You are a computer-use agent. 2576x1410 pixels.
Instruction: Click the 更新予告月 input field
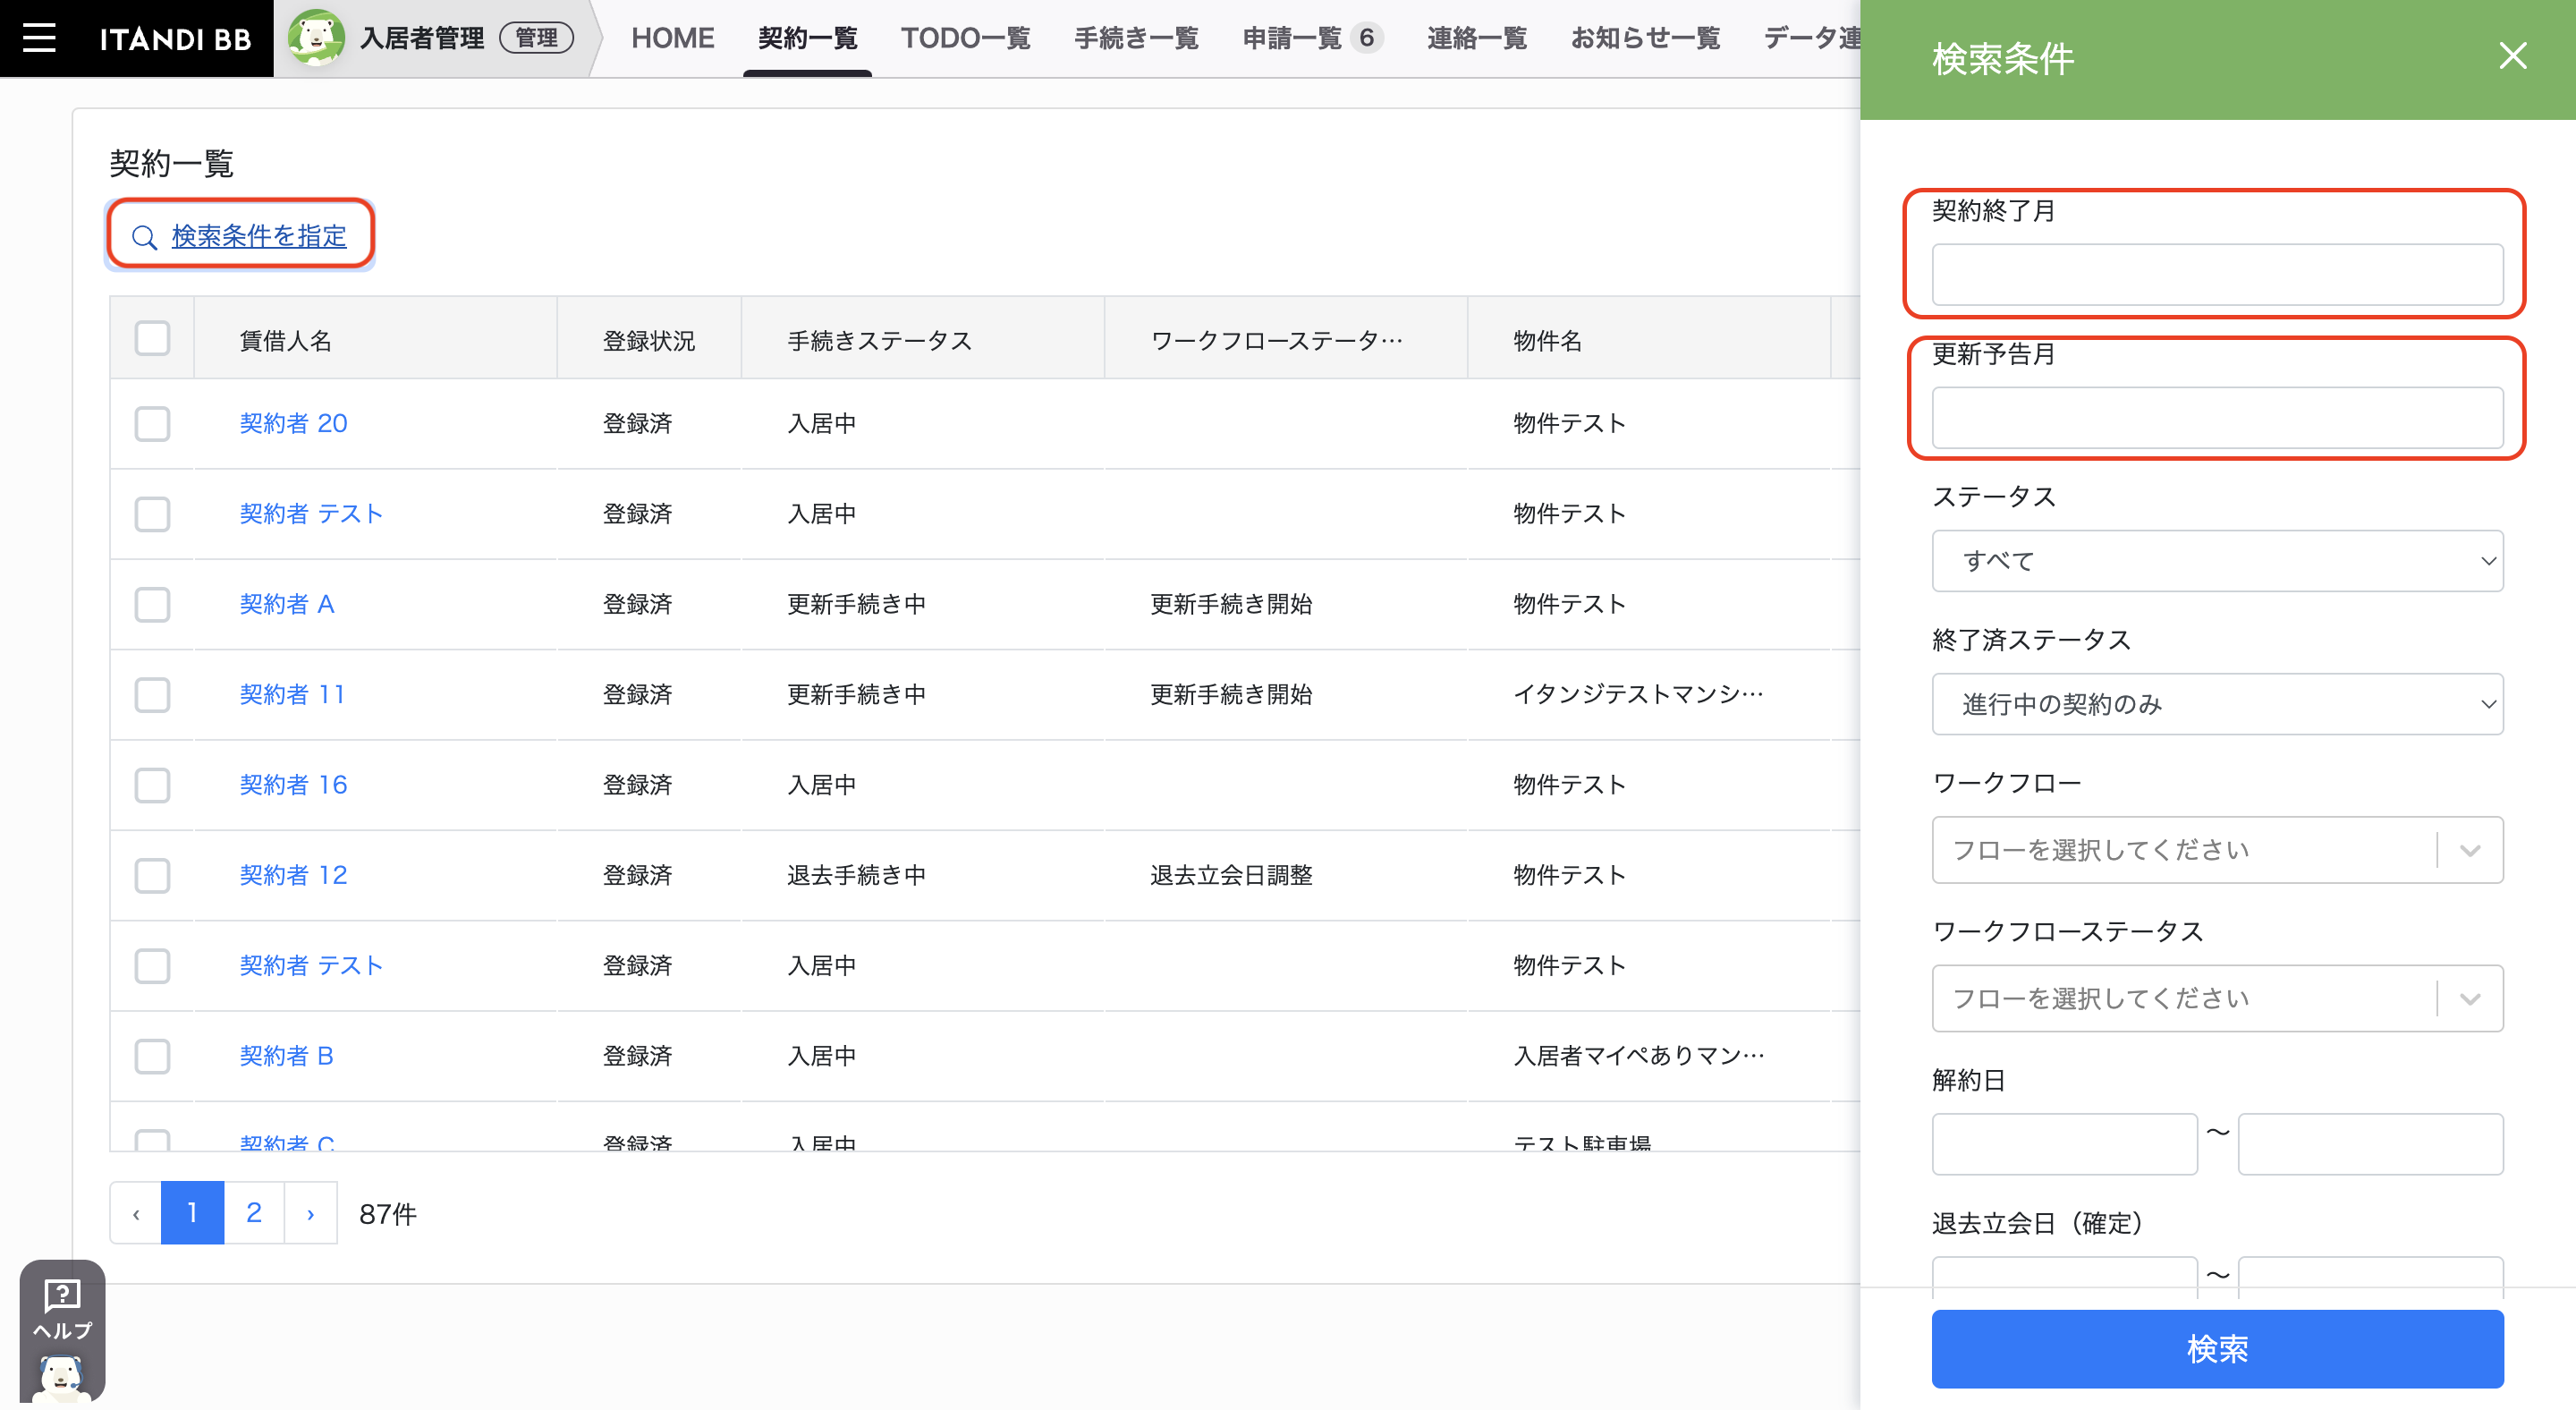point(2217,418)
